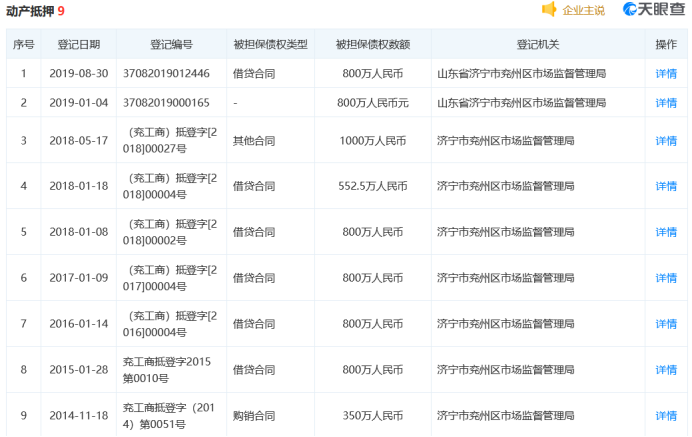Open 详情 for registration 37082019000165

coord(665,103)
